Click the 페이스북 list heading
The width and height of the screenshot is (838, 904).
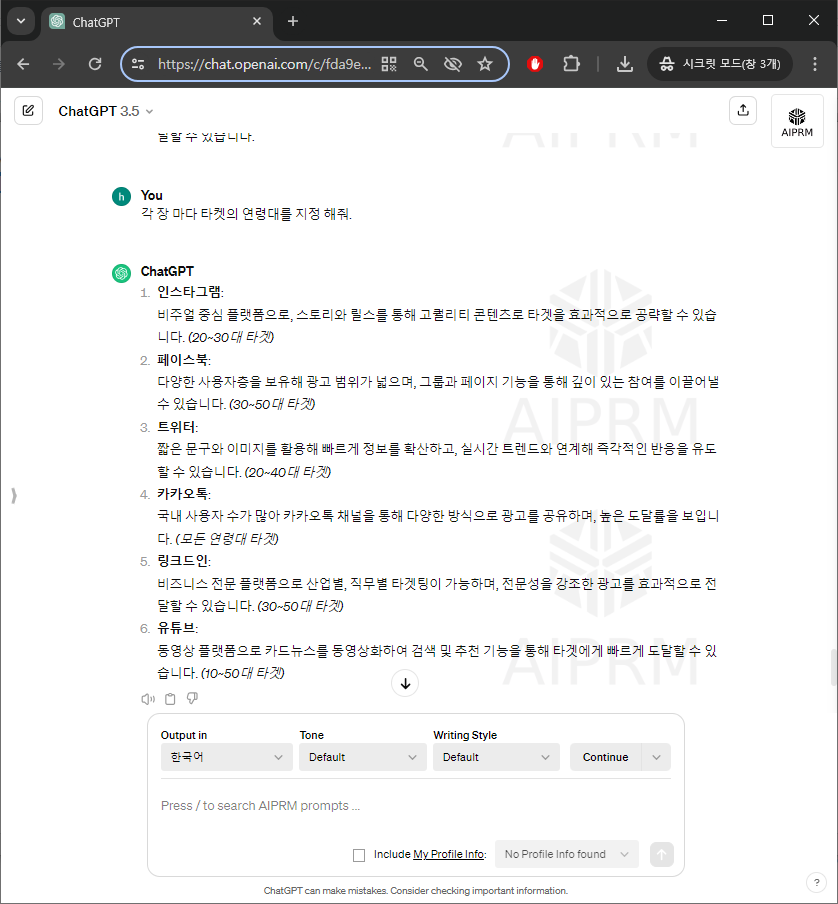coord(183,360)
